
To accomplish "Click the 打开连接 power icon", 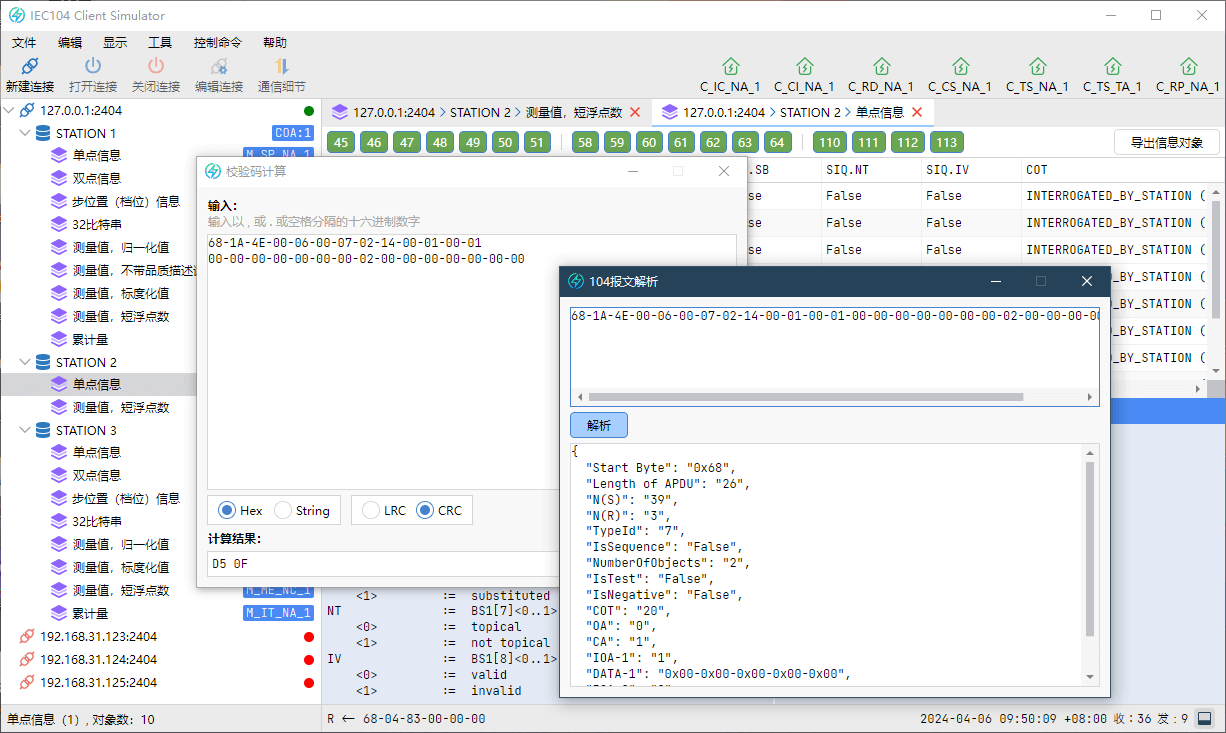I will point(92,66).
